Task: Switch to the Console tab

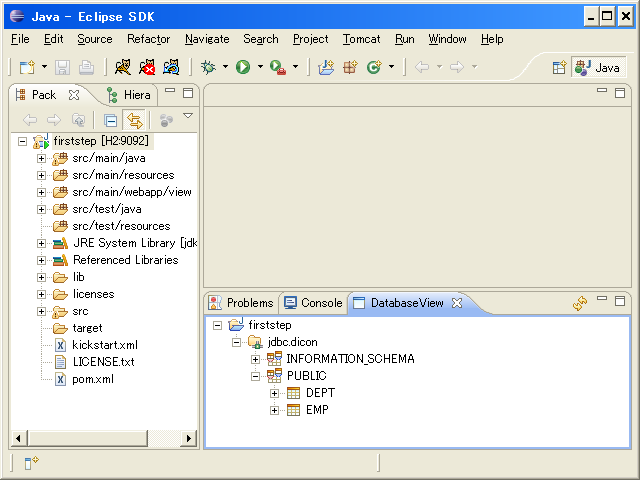Action: pyautogui.click(x=313, y=303)
